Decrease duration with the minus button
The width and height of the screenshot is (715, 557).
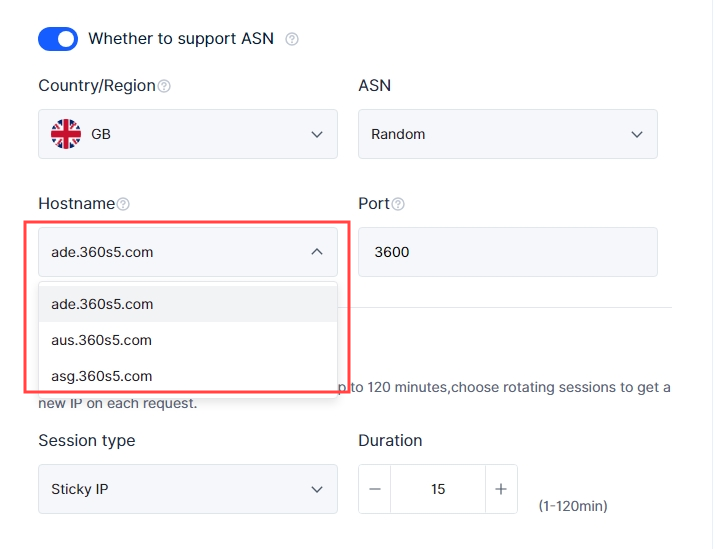(375, 489)
